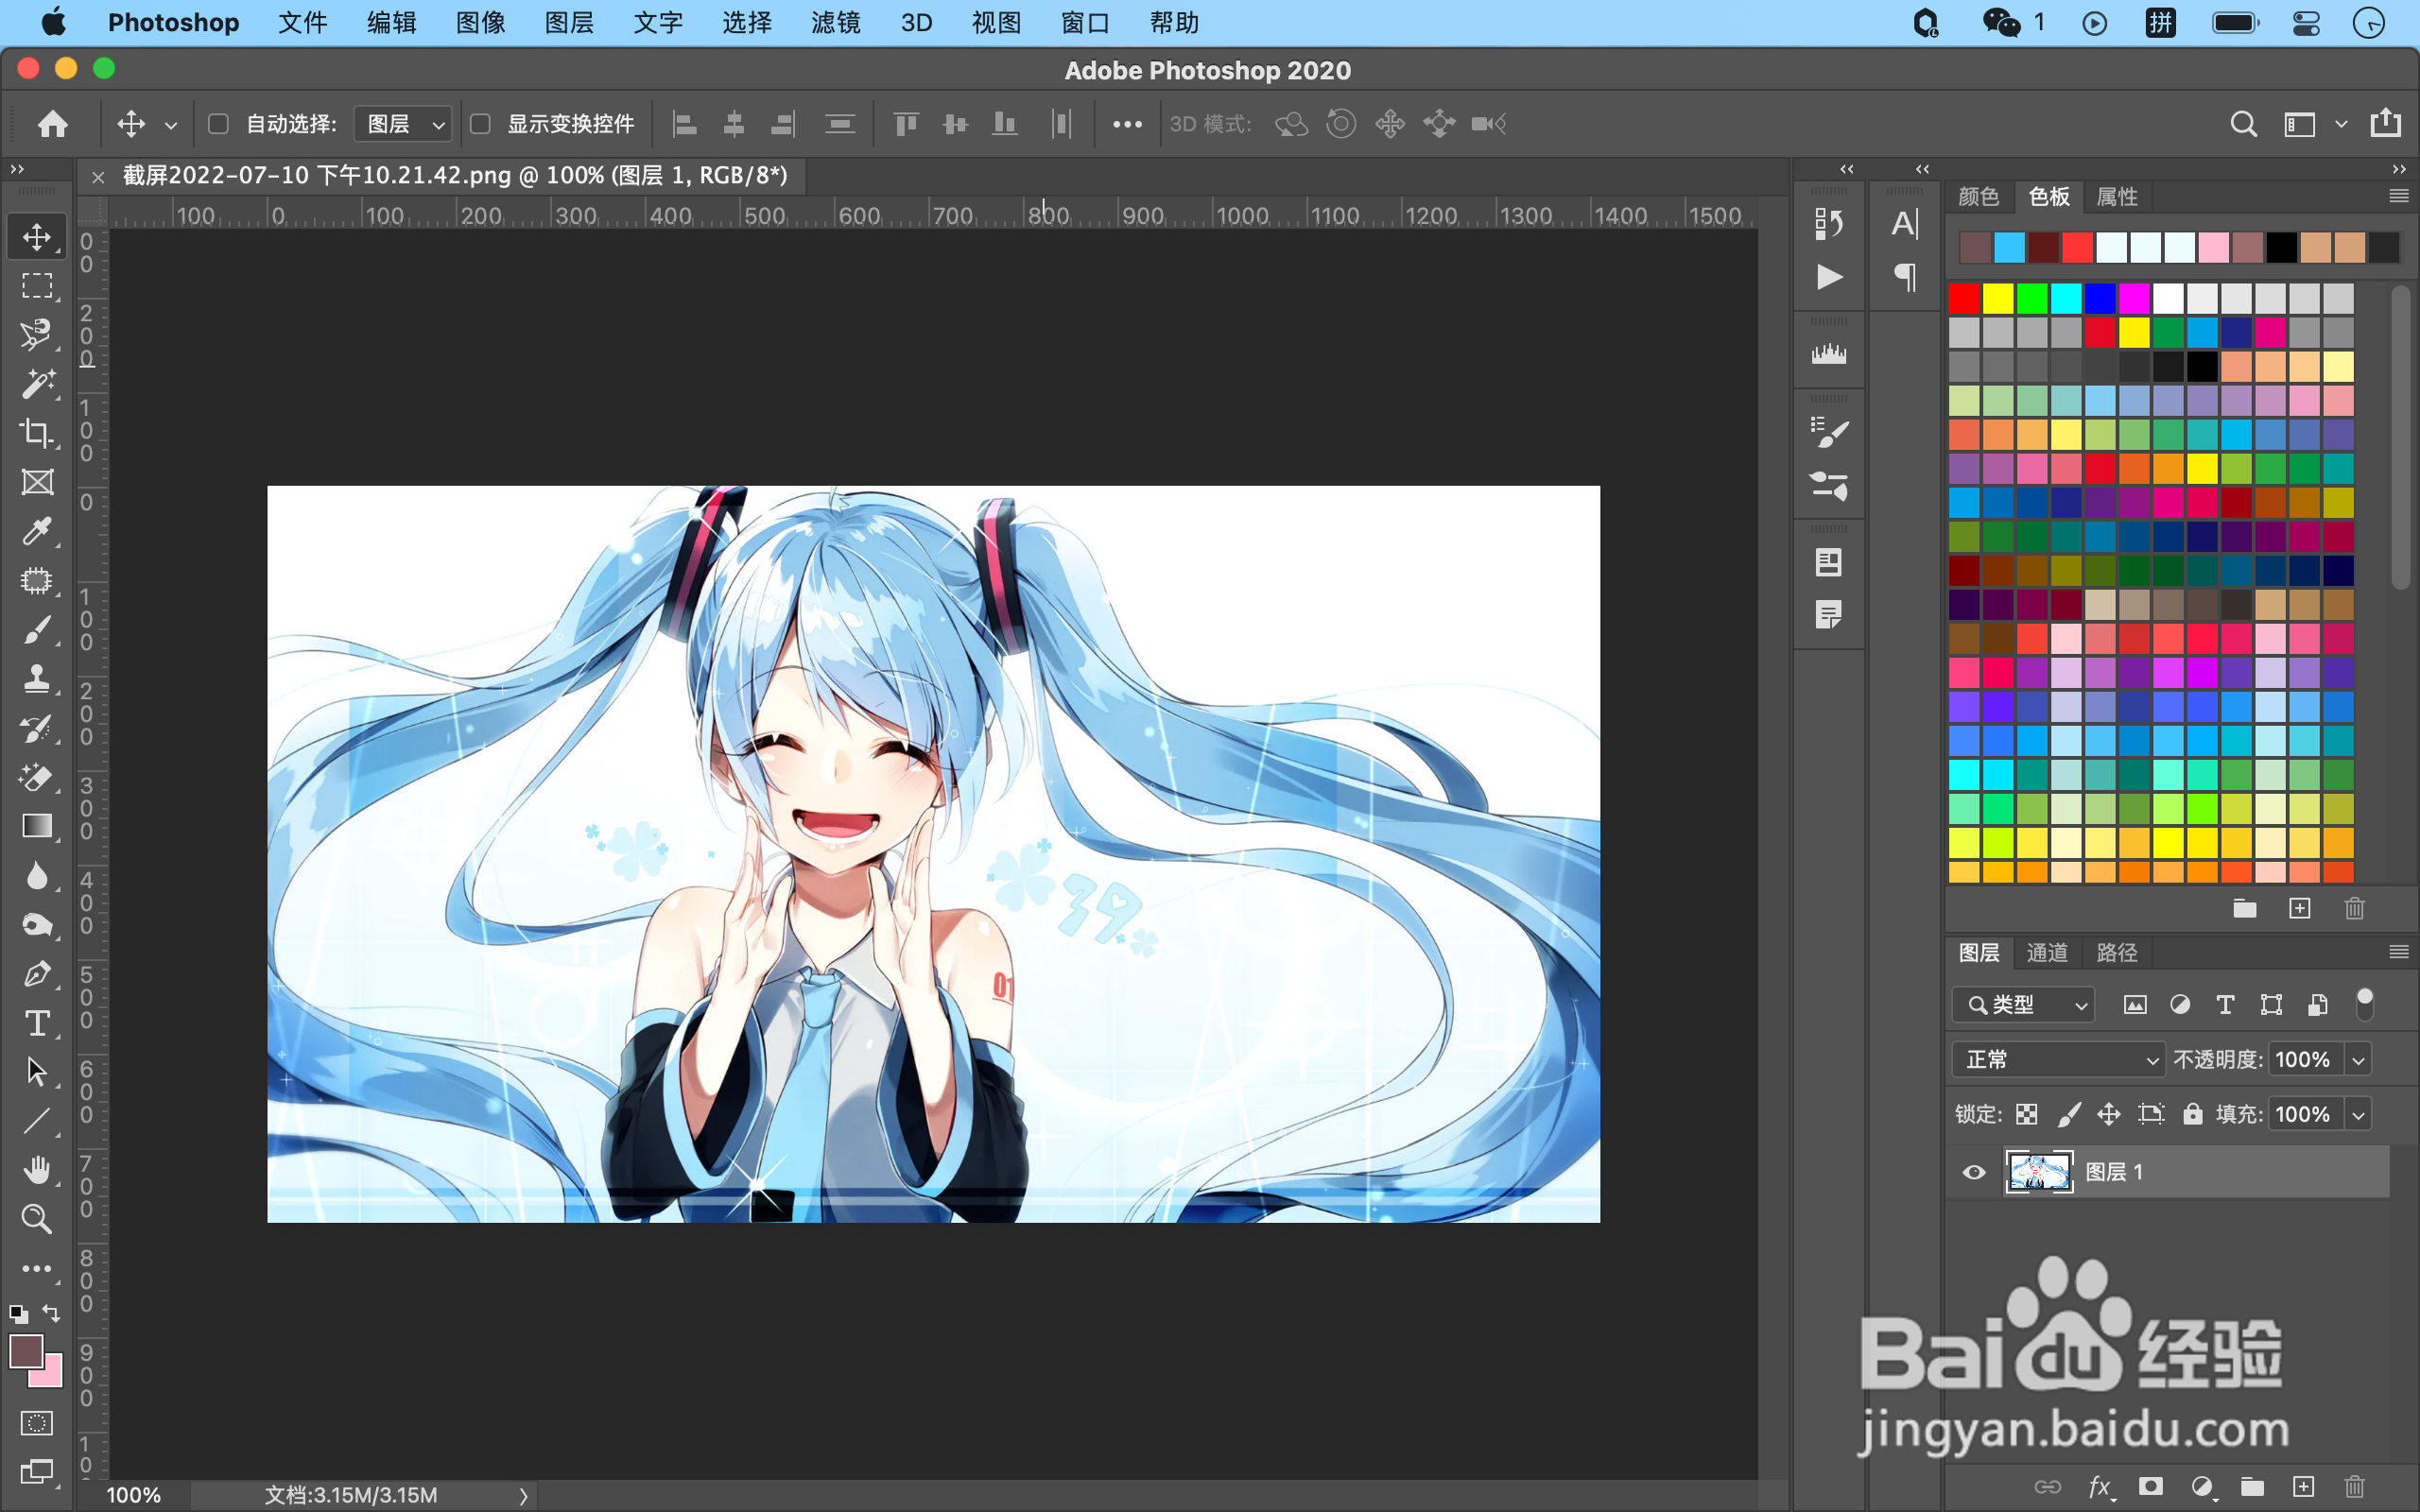Viewport: 2420px width, 1512px height.
Task: Add a layer style with fx icon
Action: click(2100, 1487)
